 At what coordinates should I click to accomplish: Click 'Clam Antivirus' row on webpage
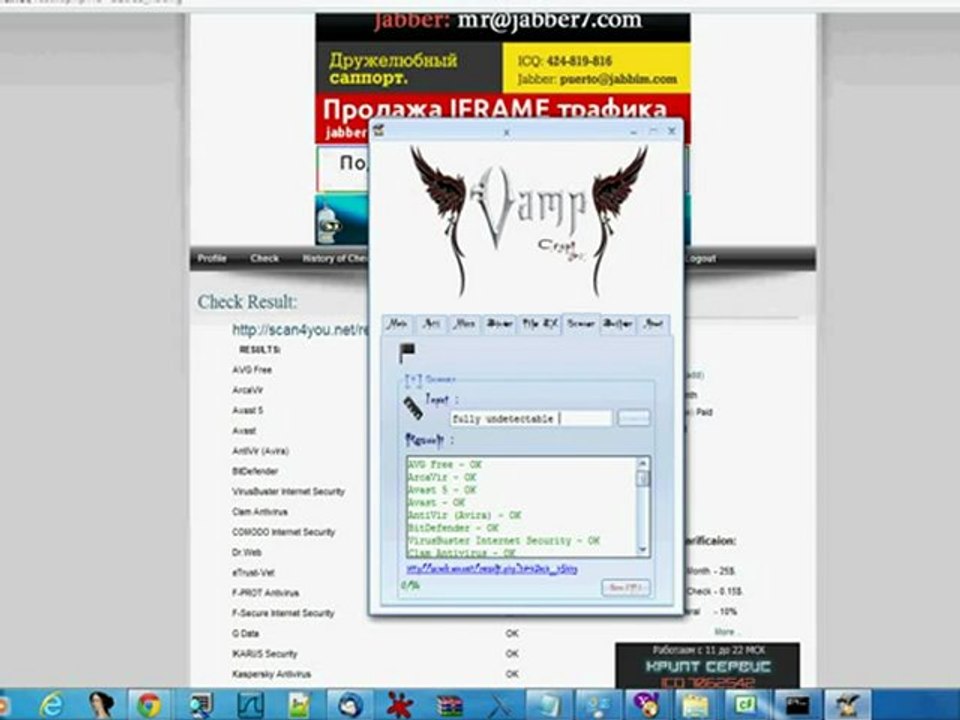pos(260,511)
